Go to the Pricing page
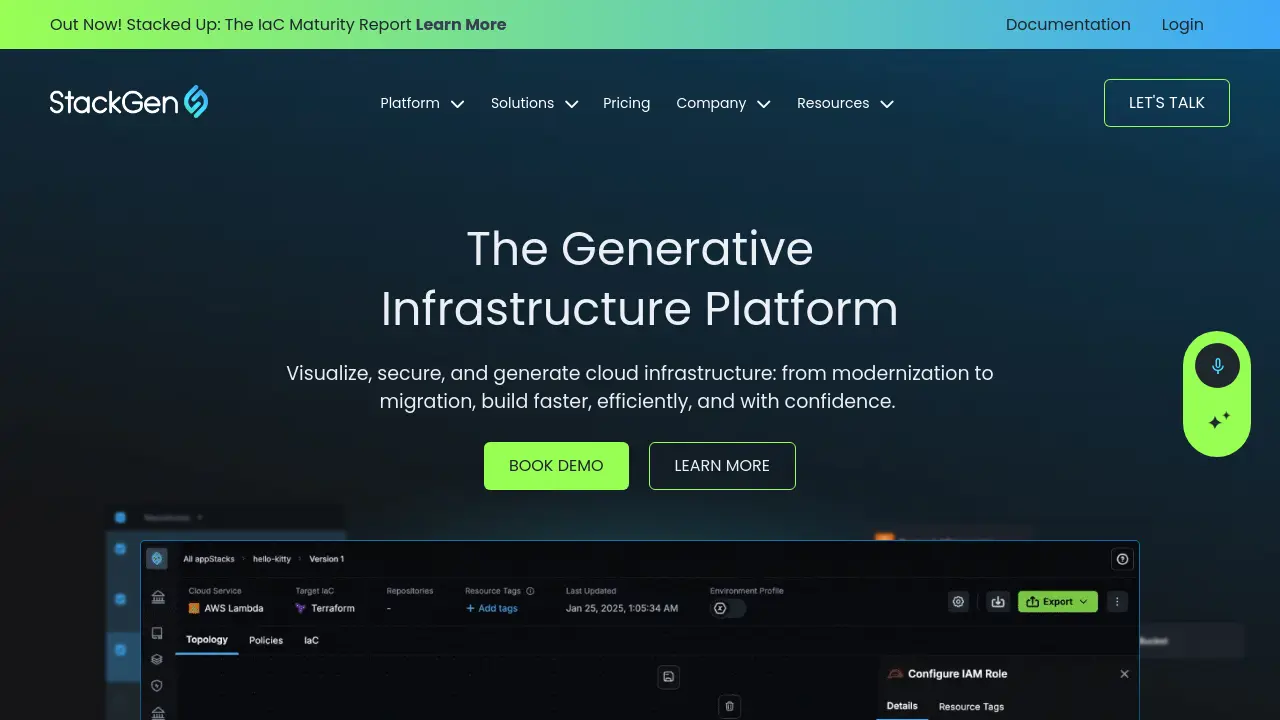The height and width of the screenshot is (720, 1280). point(626,103)
